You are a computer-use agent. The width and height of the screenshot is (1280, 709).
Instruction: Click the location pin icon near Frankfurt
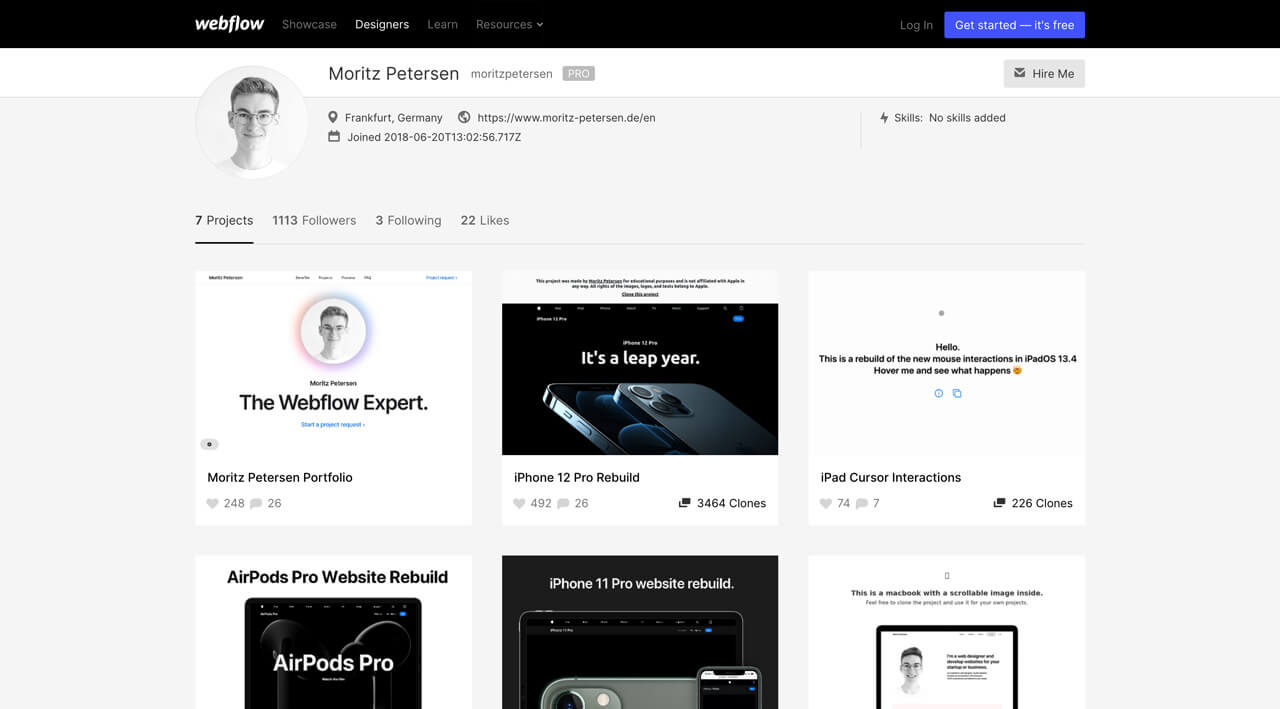(x=333, y=117)
